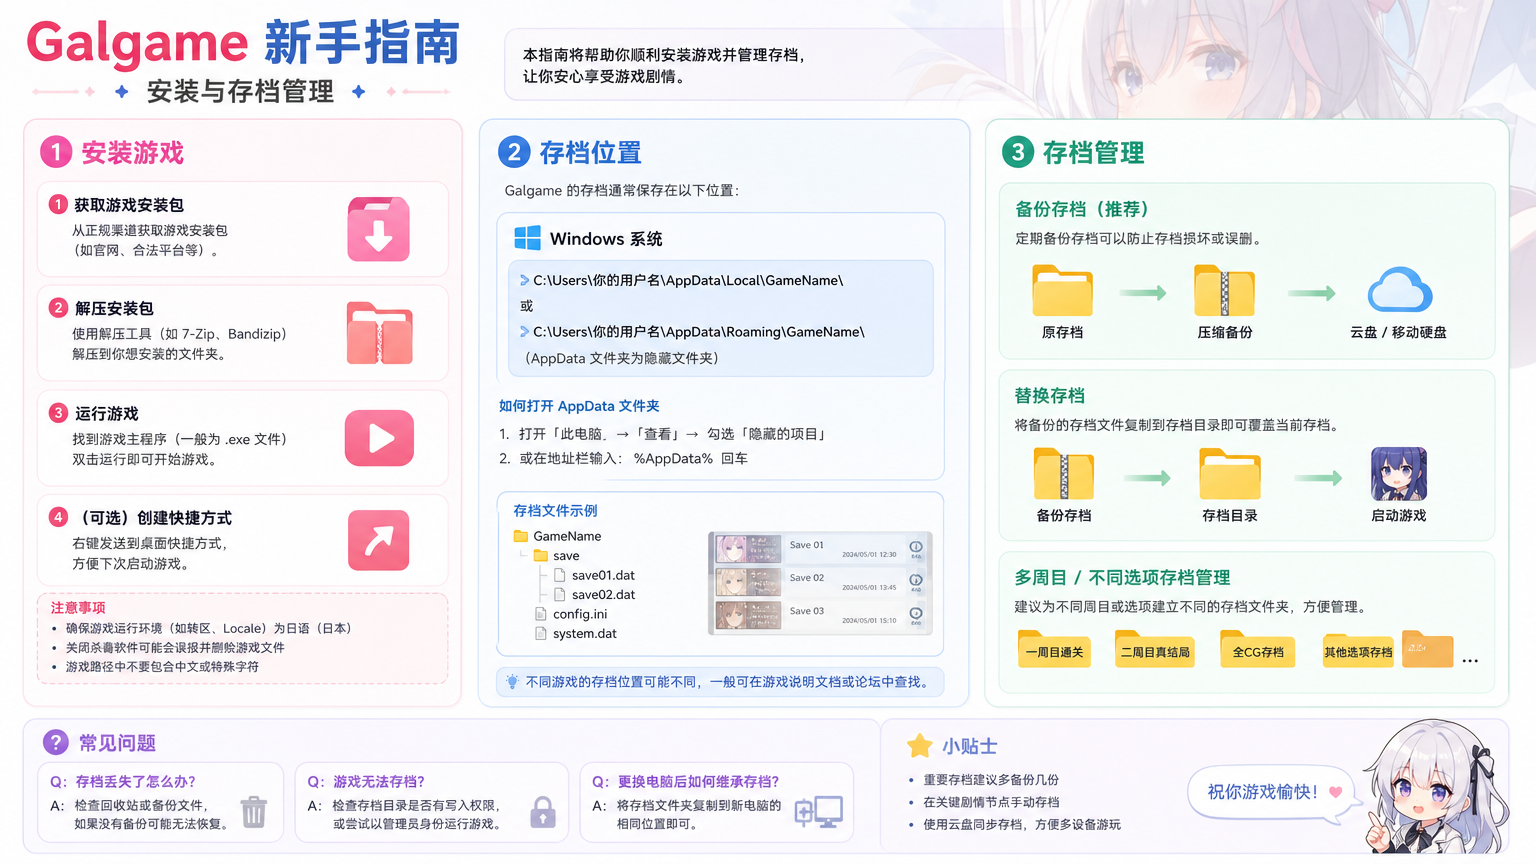Click the 启动游戏 character icon

tap(1399, 474)
